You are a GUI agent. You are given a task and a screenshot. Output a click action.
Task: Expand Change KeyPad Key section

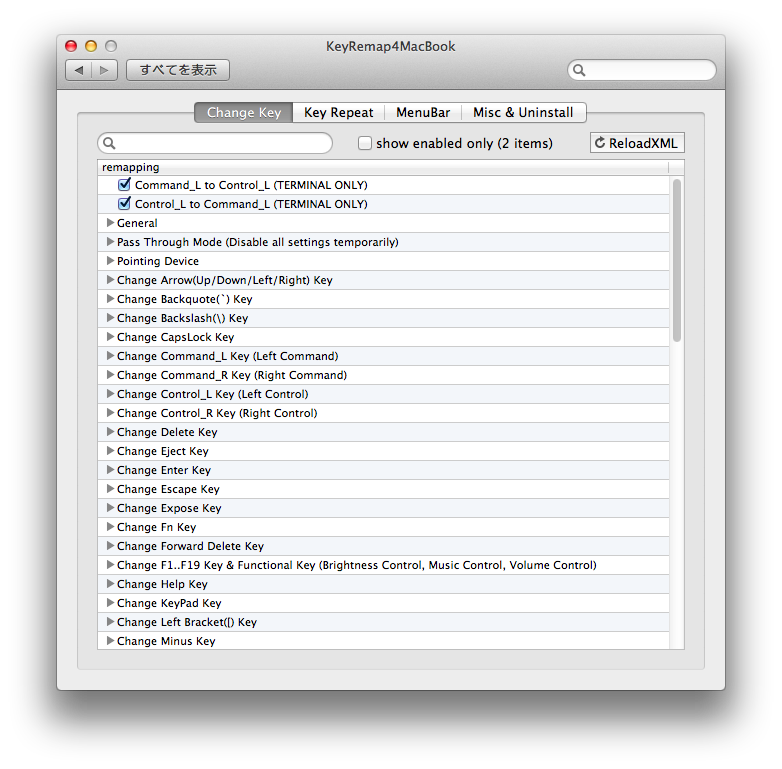coord(111,603)
